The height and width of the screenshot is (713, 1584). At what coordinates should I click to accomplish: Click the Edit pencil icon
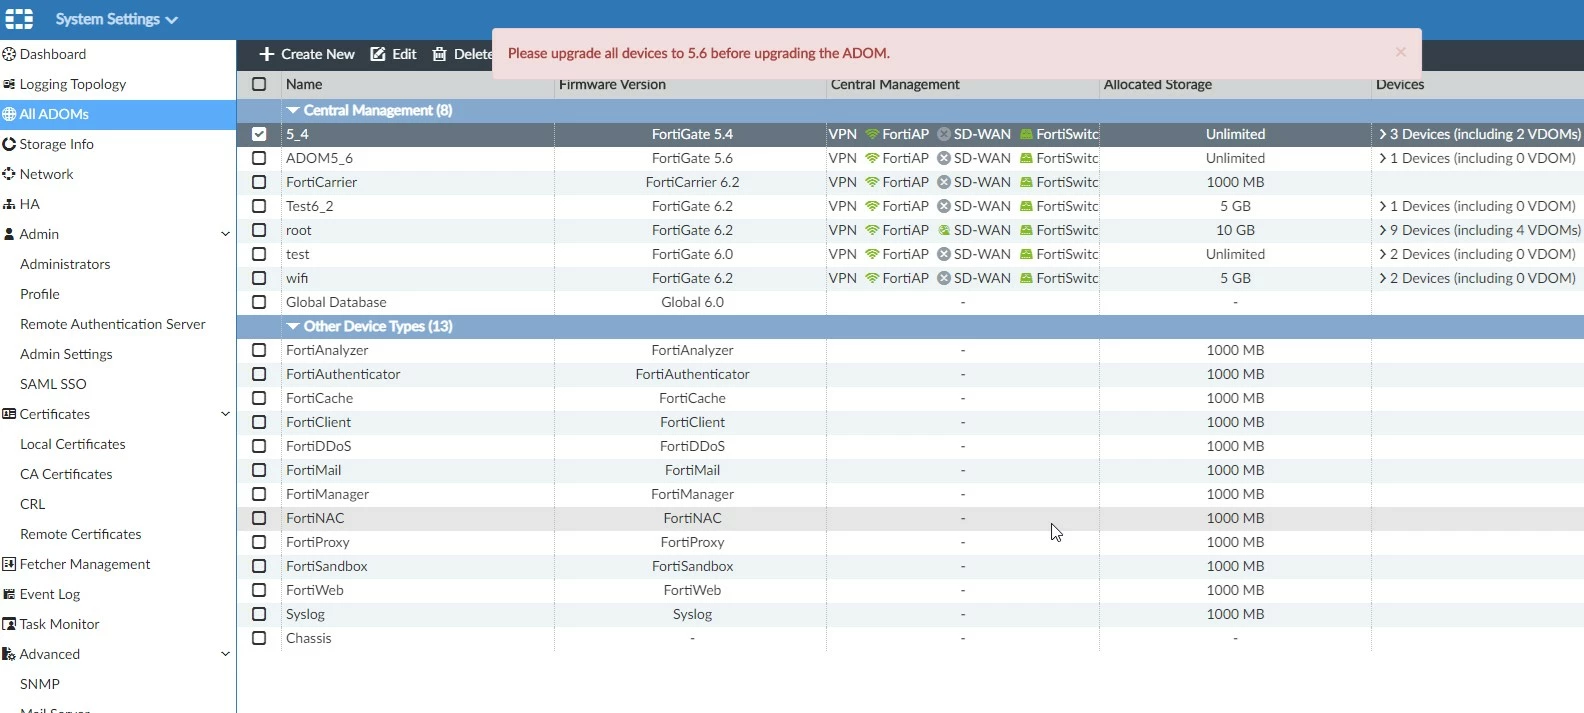[x=378, y=54]
